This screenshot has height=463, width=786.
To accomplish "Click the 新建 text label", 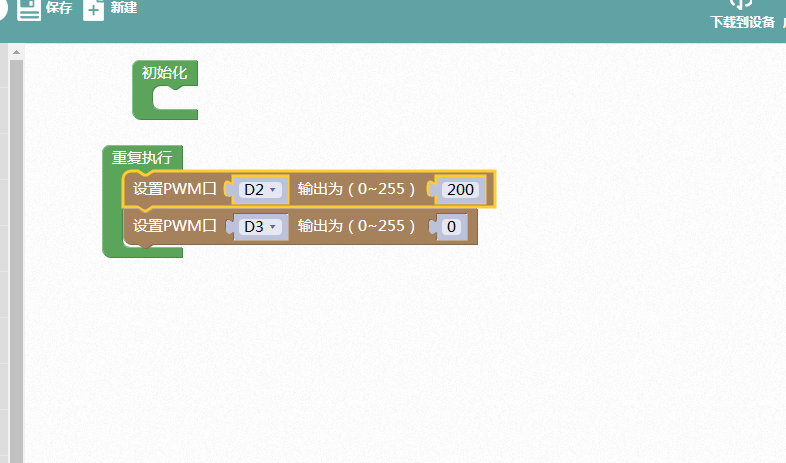I will [x=123, y=8].
